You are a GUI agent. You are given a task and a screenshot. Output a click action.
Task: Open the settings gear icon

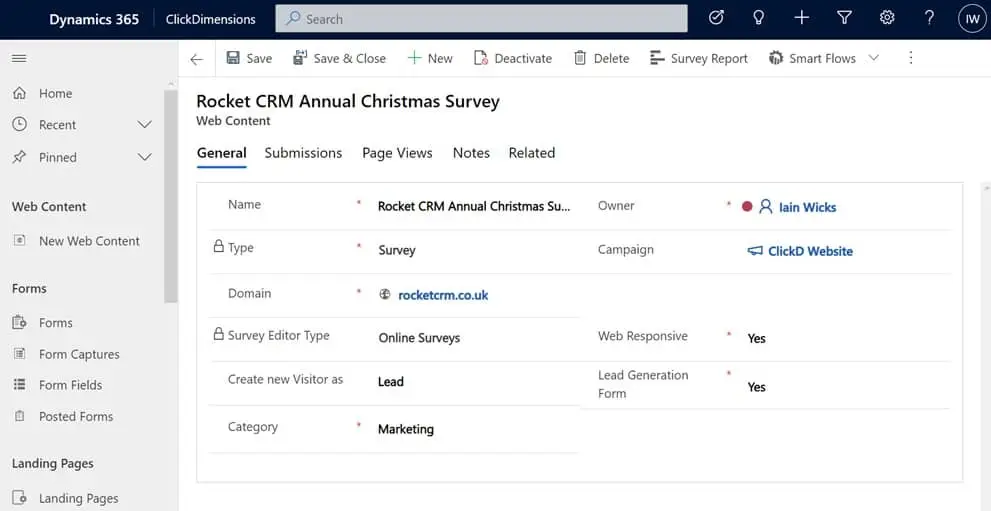tap(887, 18)
